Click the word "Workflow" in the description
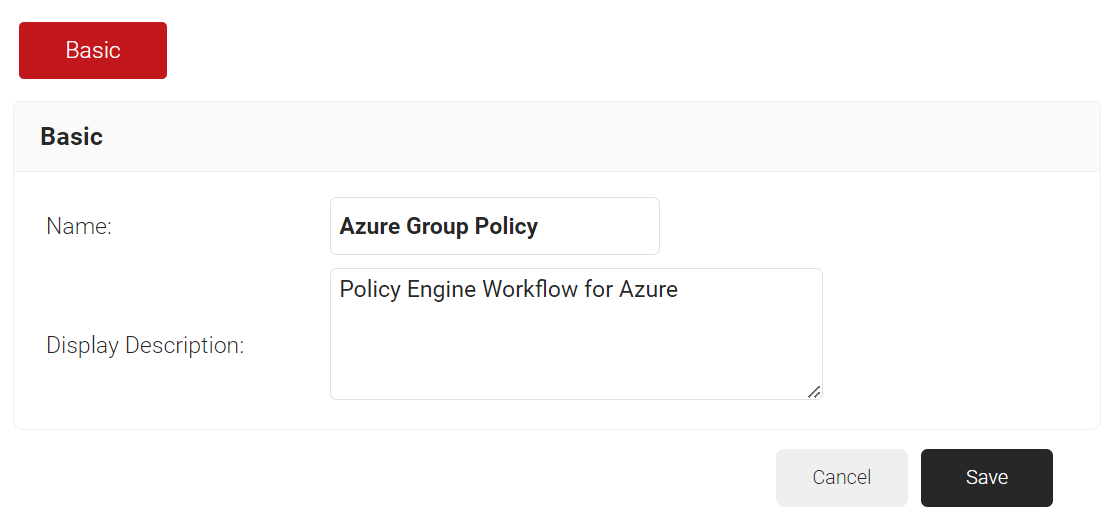1115x522 pixels. (530, 290)
